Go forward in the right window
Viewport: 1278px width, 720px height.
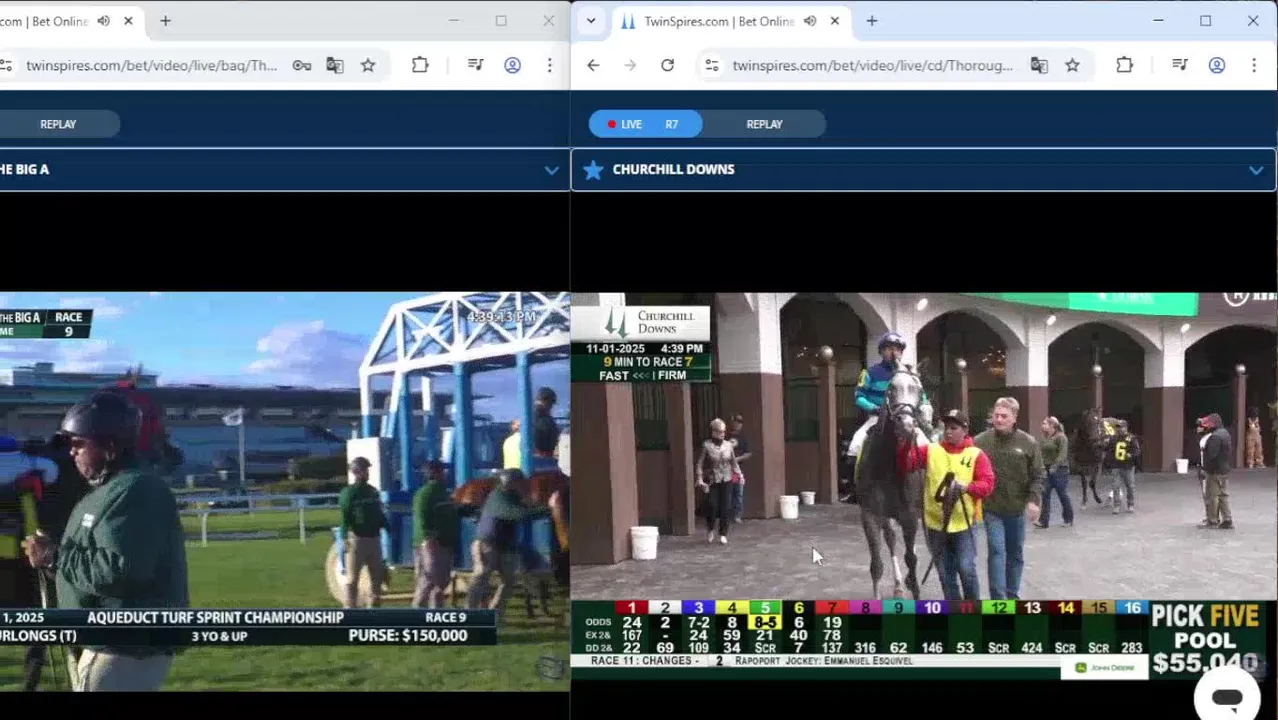coord(630,65)
